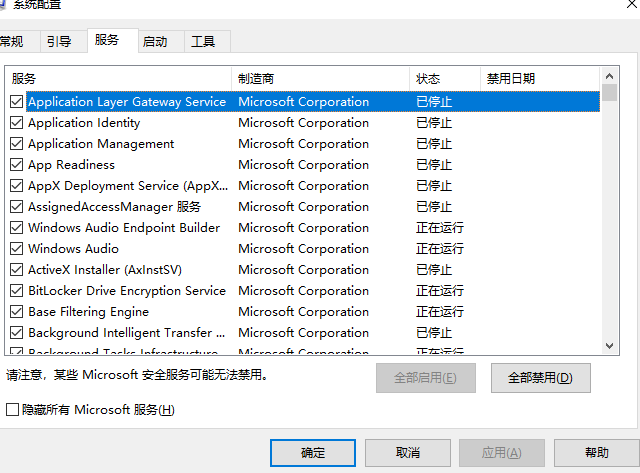
Task: Uncheck Windows Audio Endpoint Builder checkbox
Action: 16,228
